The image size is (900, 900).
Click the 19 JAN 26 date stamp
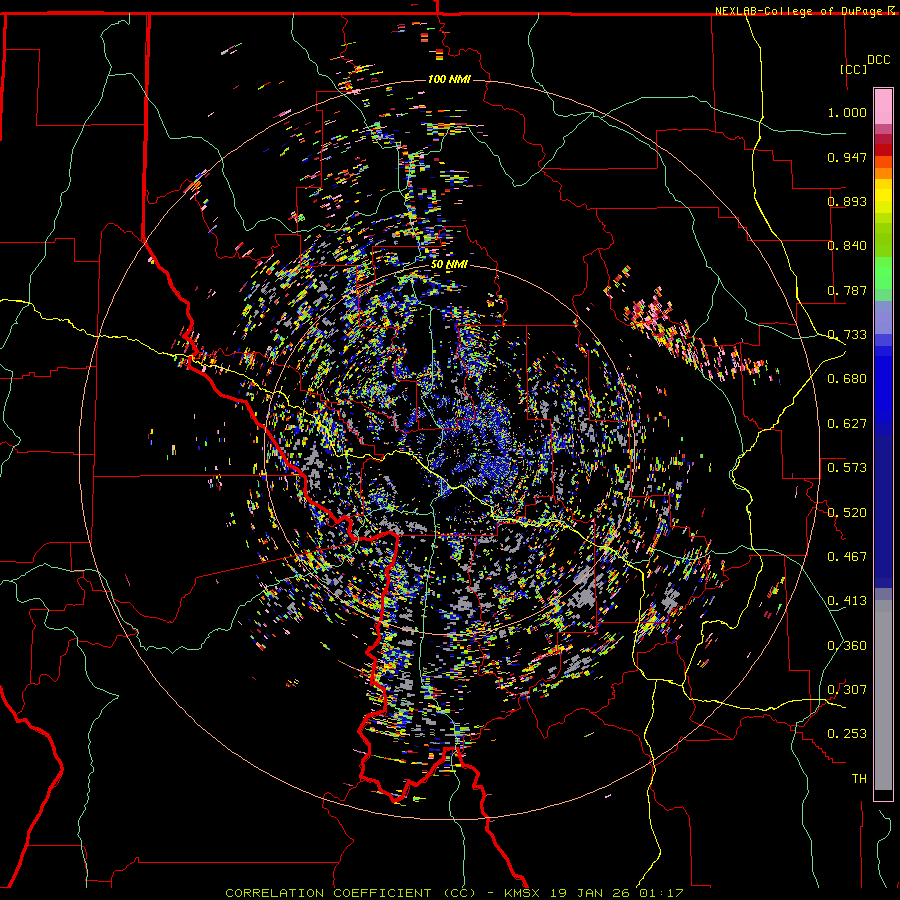click(x=590, y=893)
